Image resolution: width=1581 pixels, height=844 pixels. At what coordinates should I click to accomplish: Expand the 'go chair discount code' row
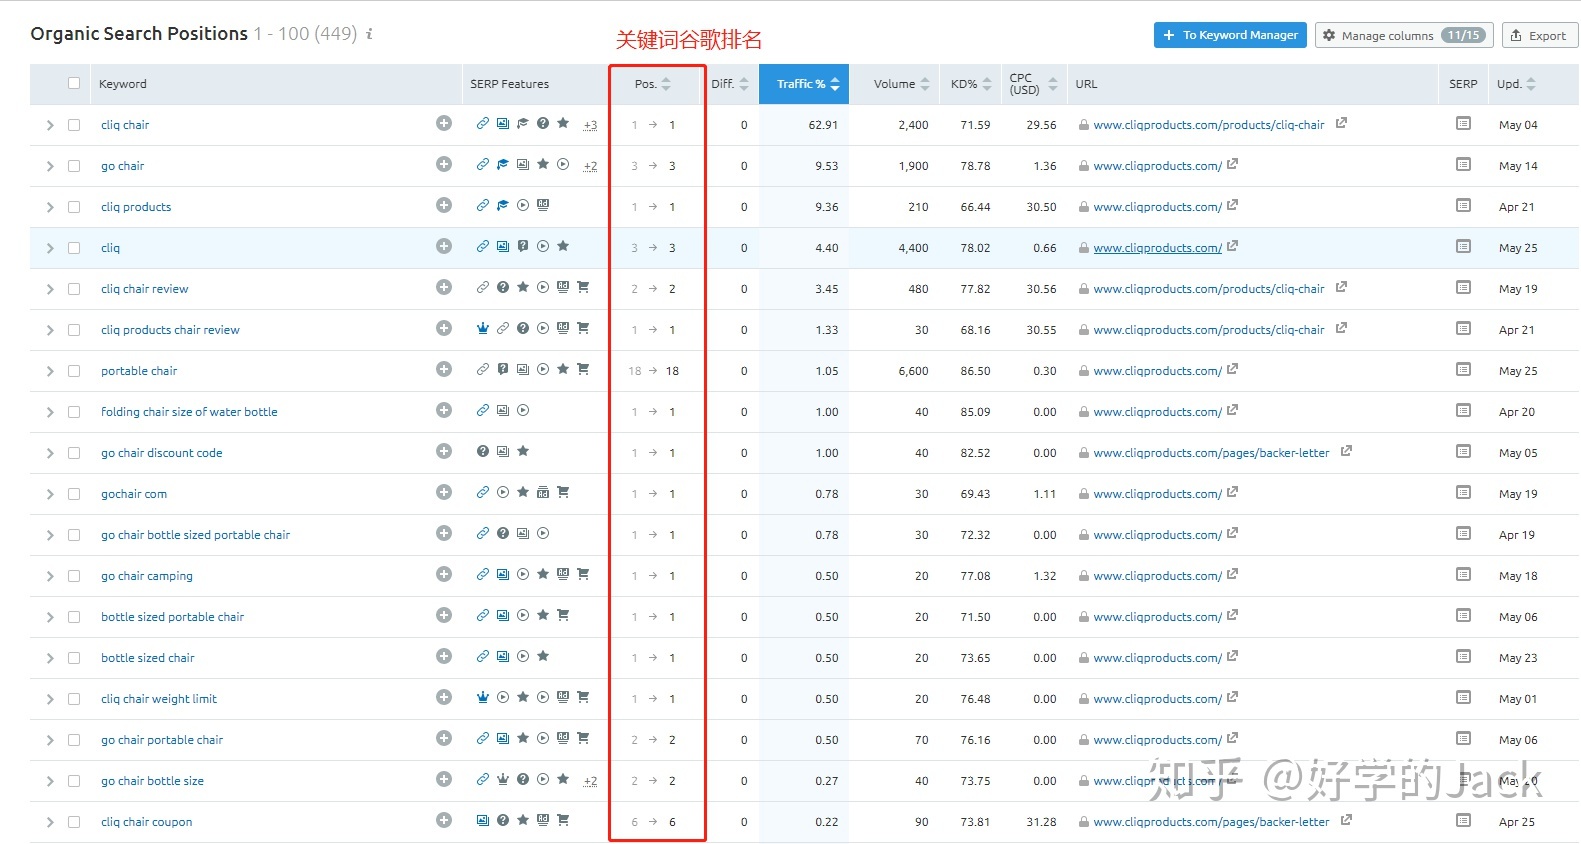[x=50, y=453]
